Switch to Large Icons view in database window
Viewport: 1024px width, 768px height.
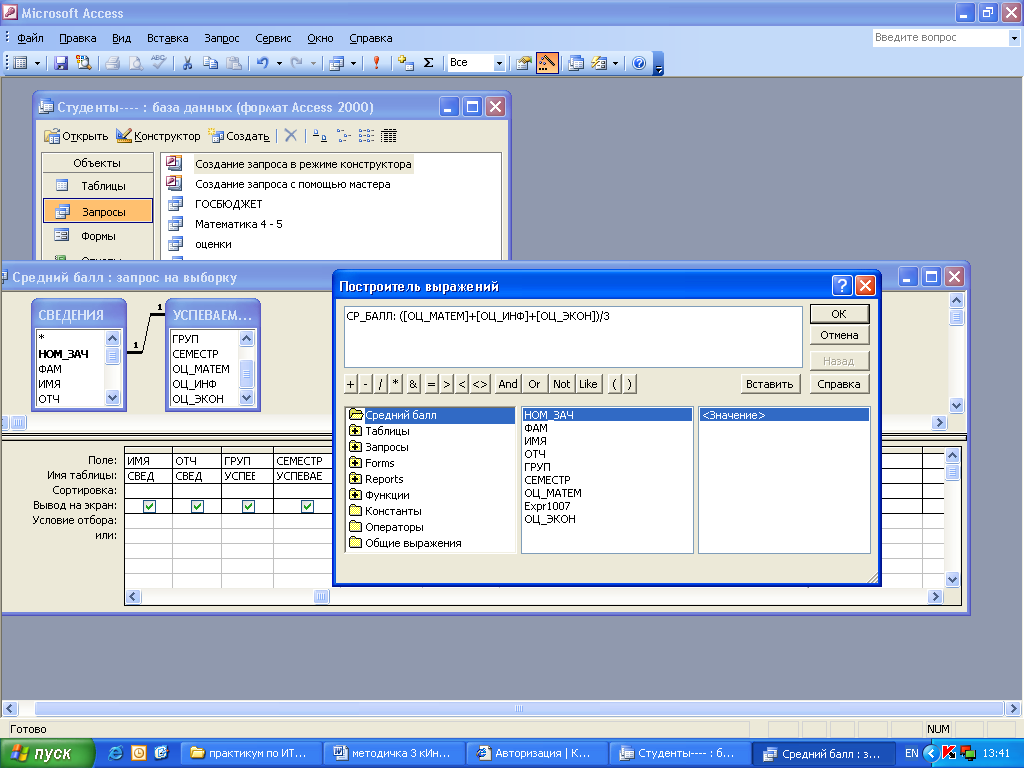[319, 136]
